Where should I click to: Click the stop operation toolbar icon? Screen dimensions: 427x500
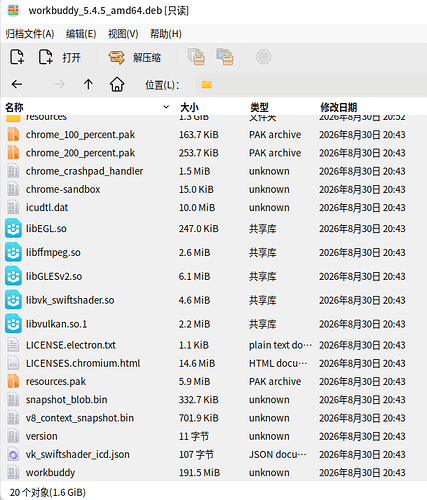(263, 57)
